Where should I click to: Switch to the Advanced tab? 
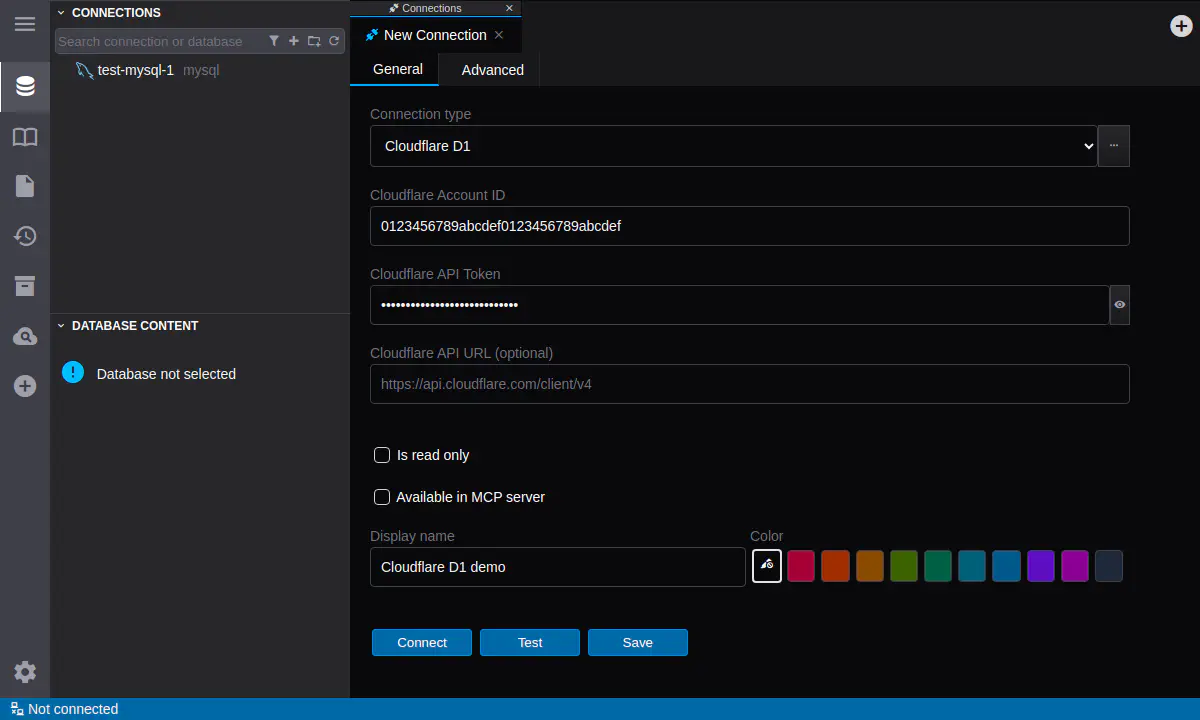[493, 70]
